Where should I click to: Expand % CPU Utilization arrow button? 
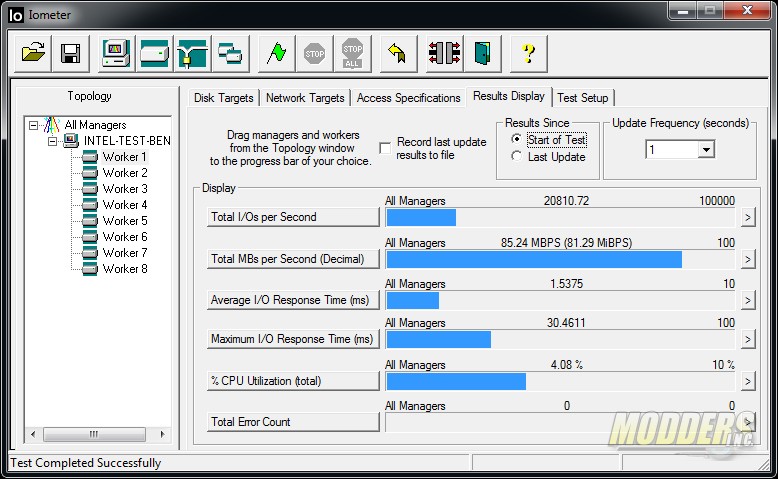[748, 381]
